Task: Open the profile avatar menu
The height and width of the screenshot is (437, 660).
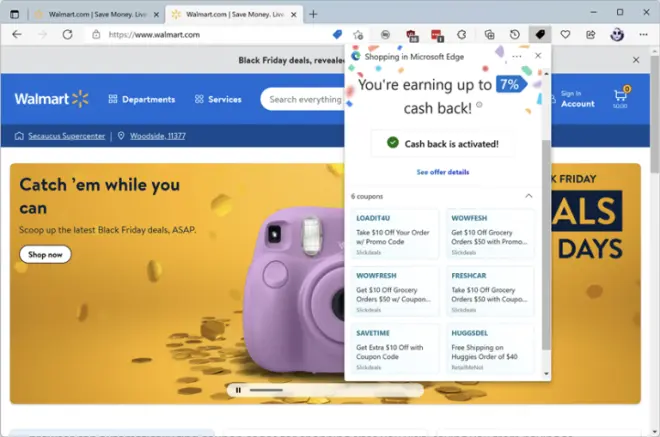Action: pos(617,35)
